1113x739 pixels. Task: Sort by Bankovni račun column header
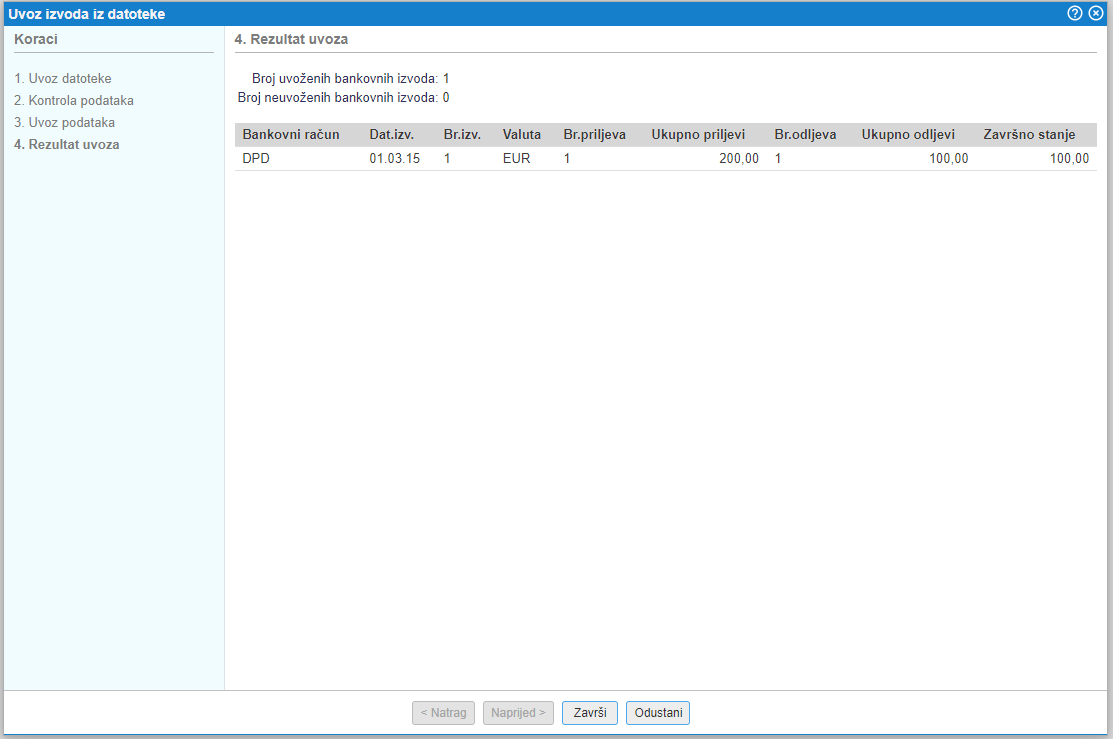click(291, 134)
